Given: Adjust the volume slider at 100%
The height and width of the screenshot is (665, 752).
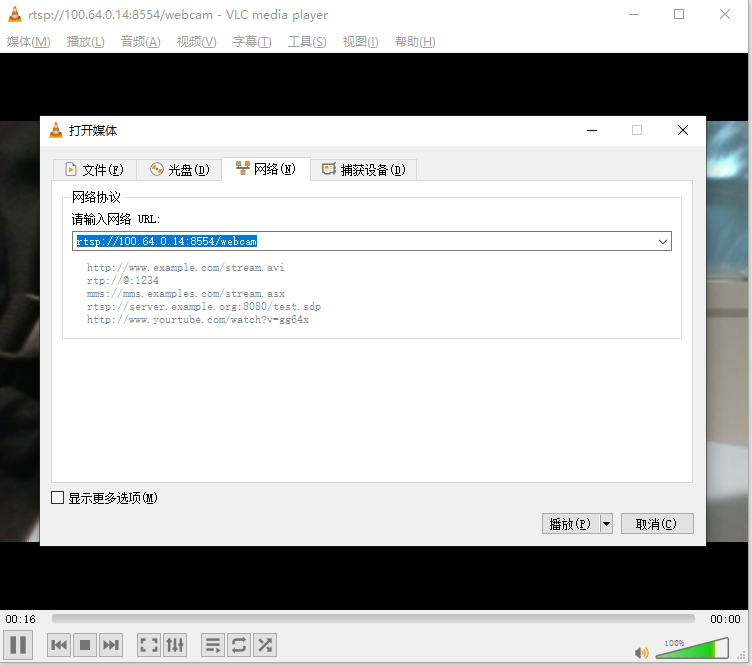Looking at the screenshot, I should tap(692, 648).
